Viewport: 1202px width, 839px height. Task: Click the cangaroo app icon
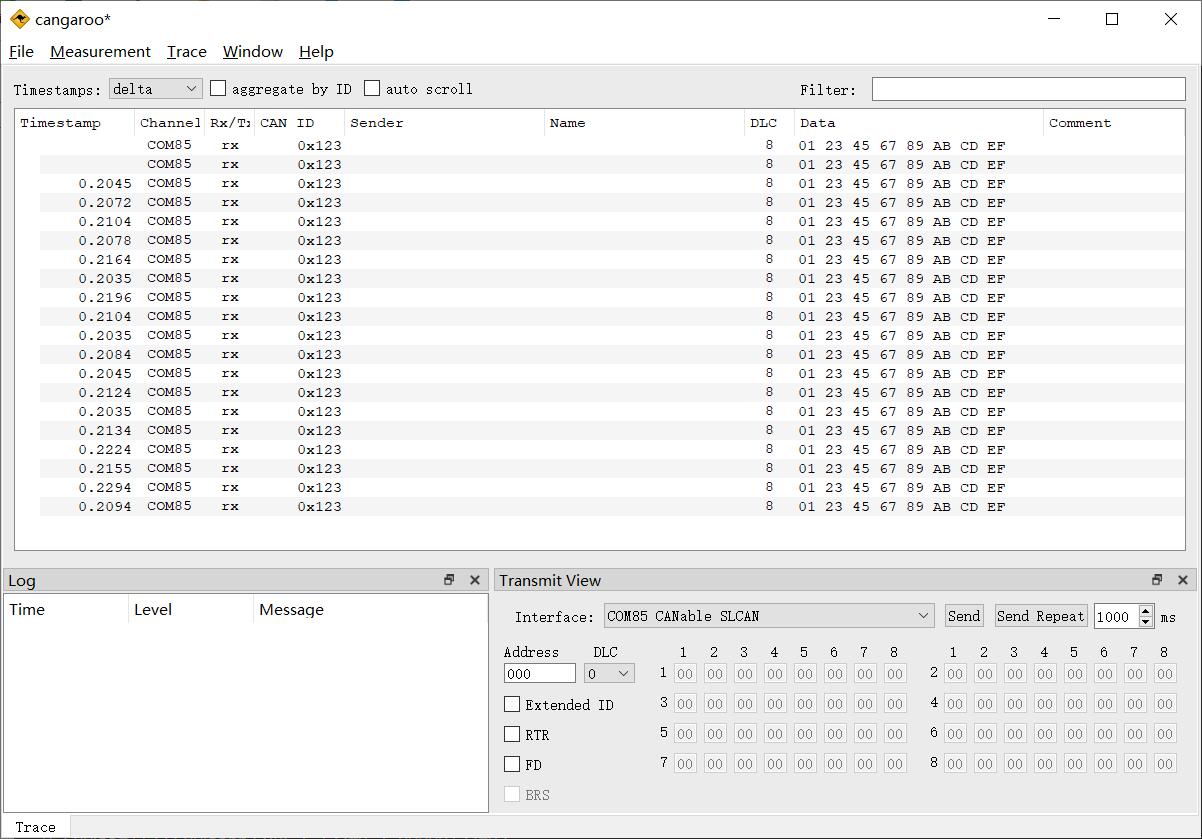click(19, 20)
